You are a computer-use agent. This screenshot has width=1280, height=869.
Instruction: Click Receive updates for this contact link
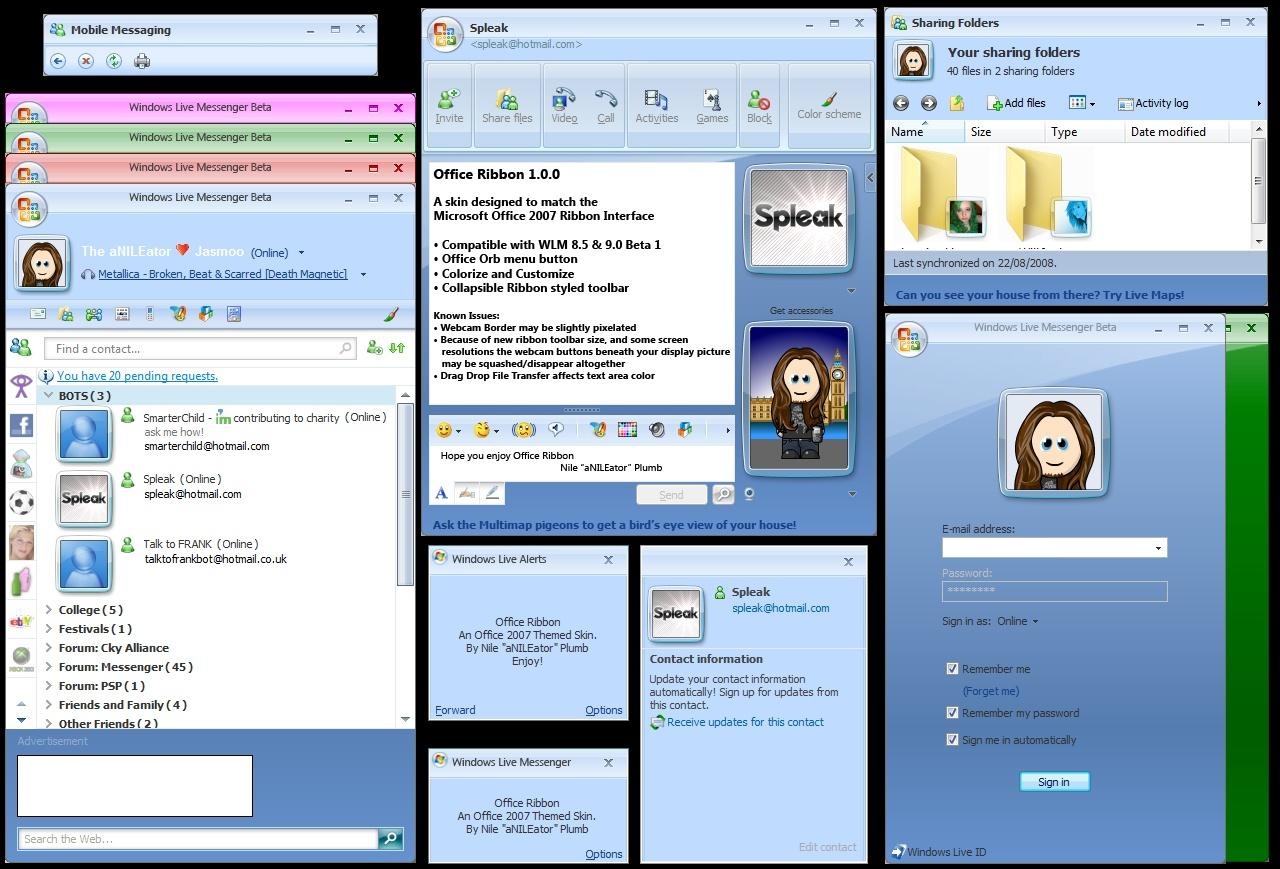(x=745, y=722)
